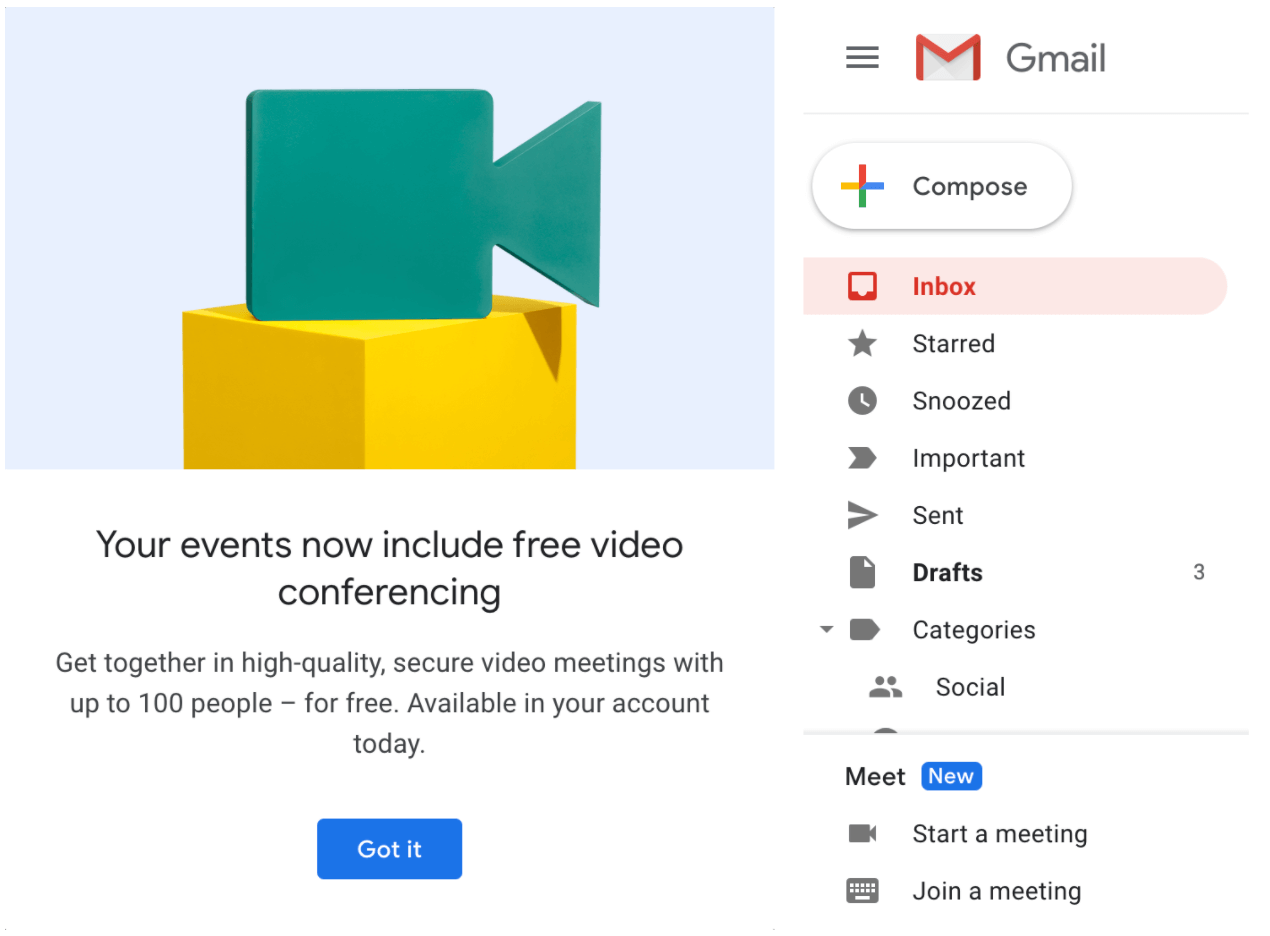Image resolution: width=1270 pixels, height=936 pixels.
Task: Open the Snoozed folder
Action: click(1015, 401)
